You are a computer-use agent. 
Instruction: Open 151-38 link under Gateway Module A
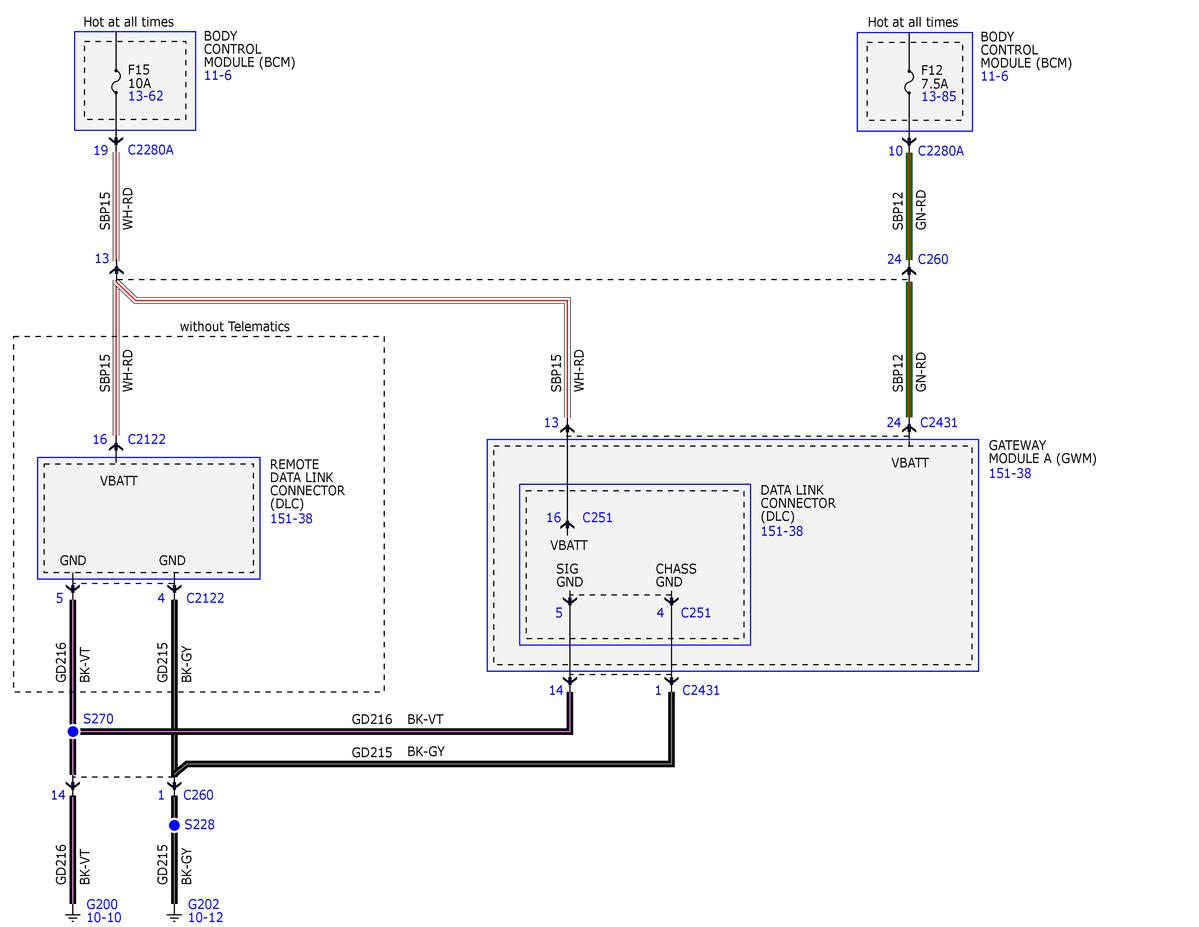(x=1009, y=473)
